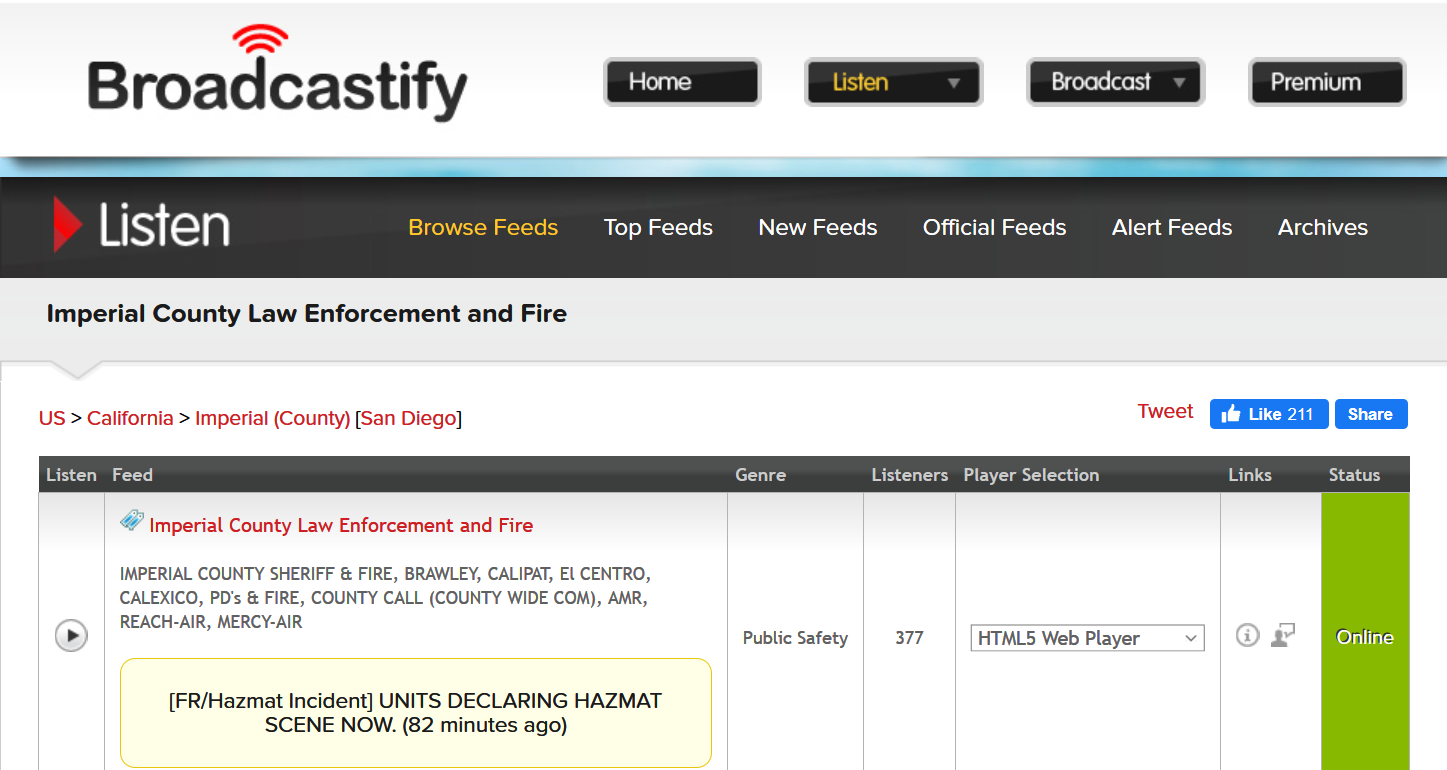
Task: Open the Hazmat Incident alert box
Action: 415,712
